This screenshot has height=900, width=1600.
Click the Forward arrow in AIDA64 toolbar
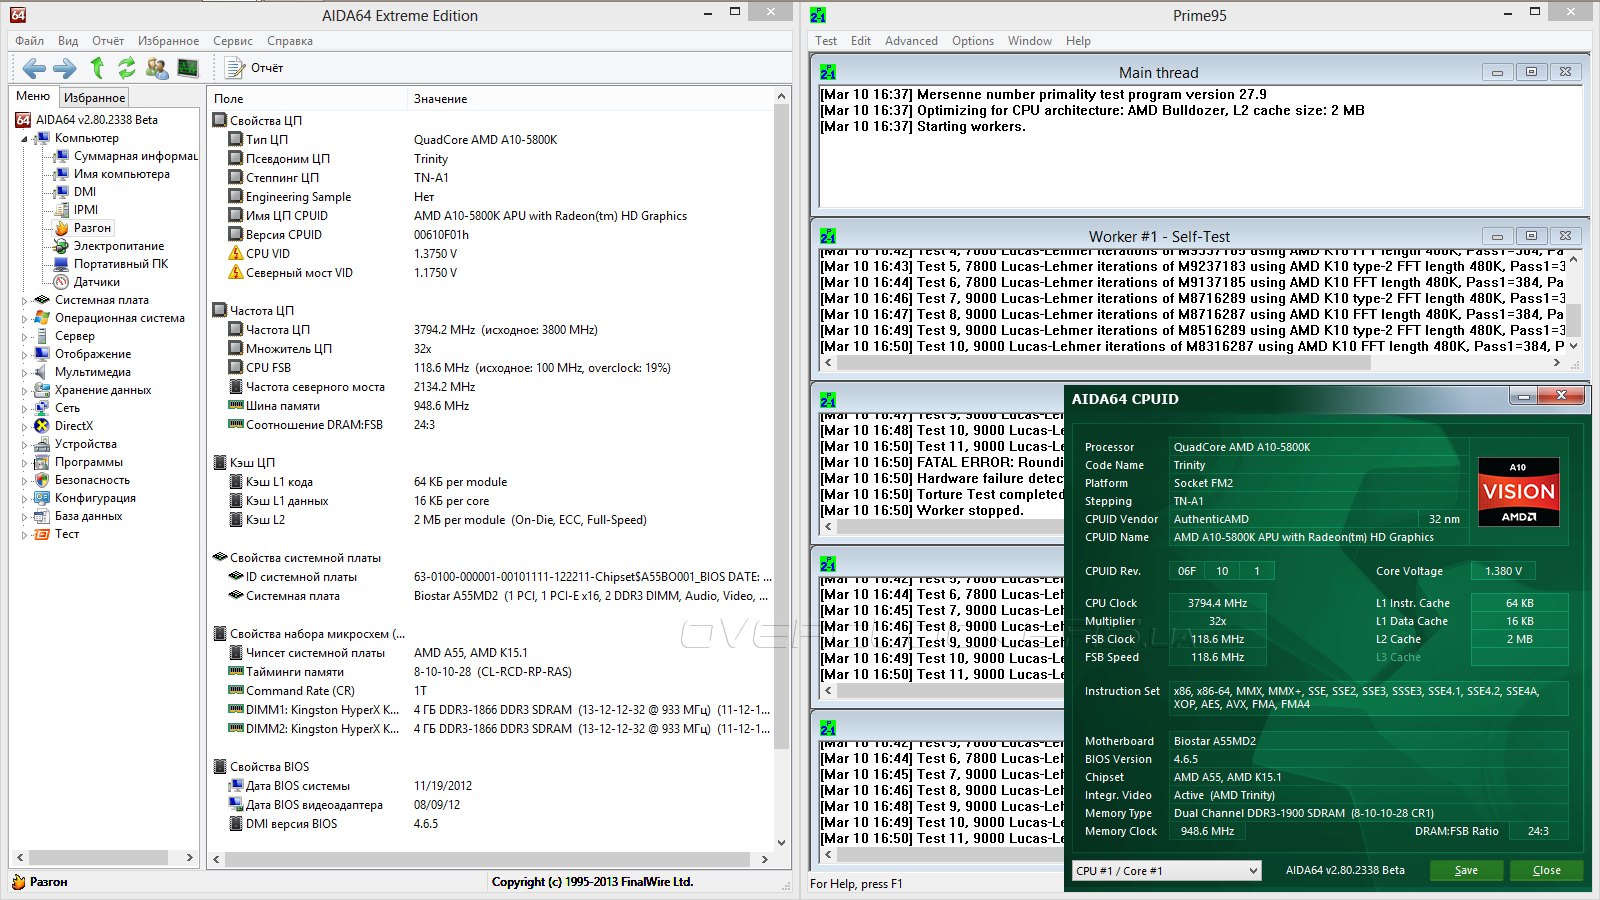[64, 68]
